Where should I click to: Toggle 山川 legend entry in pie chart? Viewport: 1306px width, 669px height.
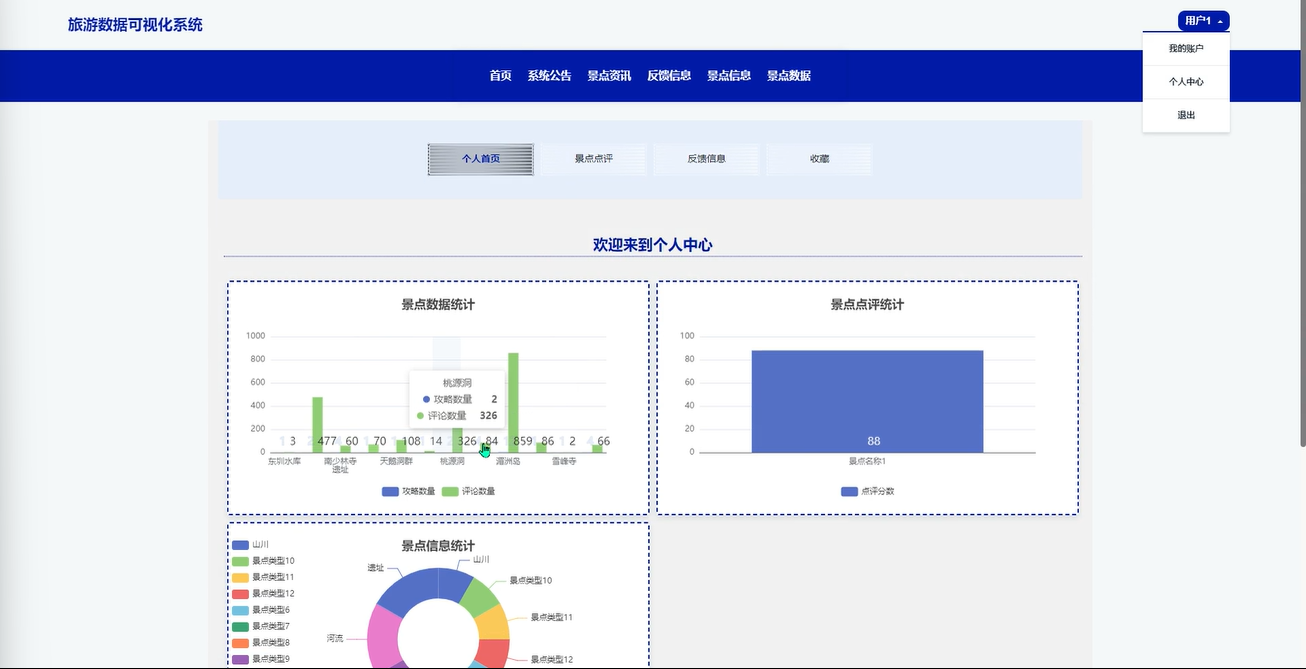250,545
